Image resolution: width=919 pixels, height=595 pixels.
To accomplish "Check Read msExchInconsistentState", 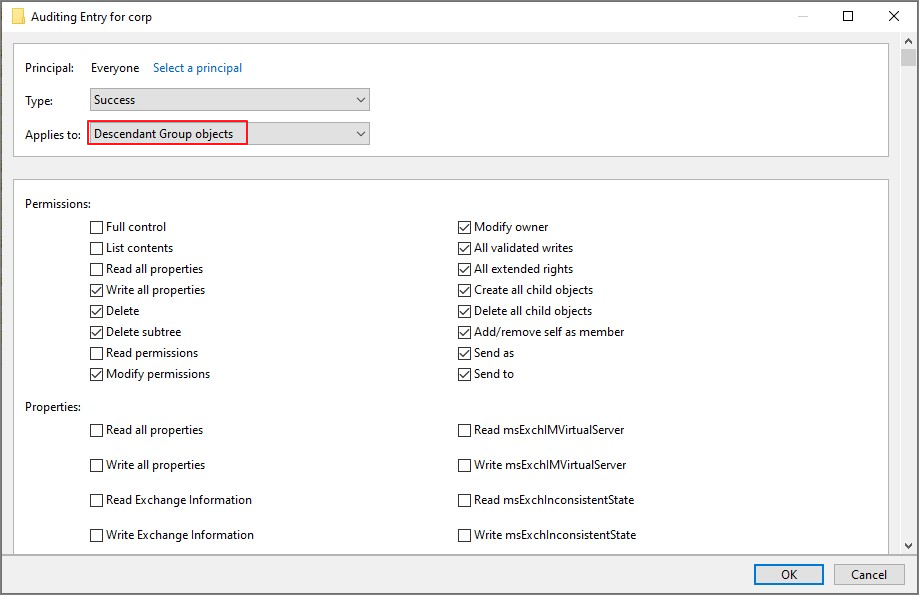I will coord(464,501).
